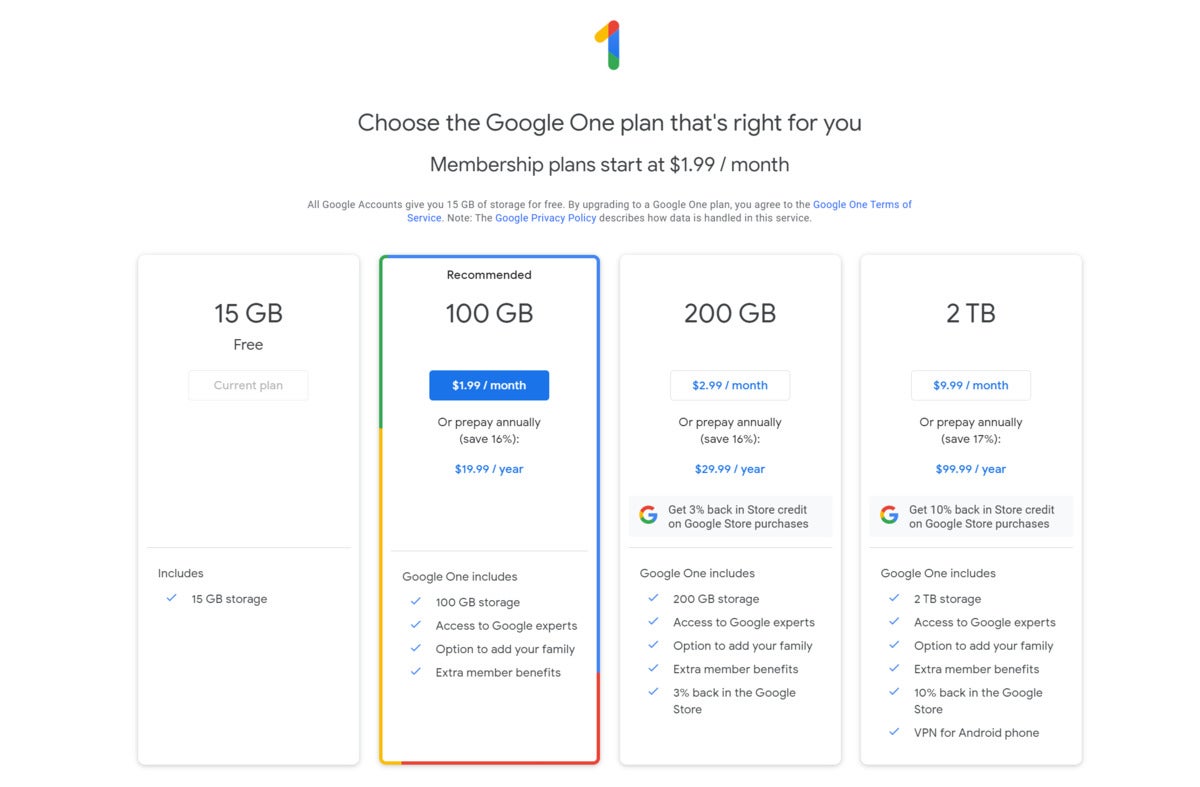Image resolution: width=1200 pixels, height=787 pixels.
Task: Pick the $19.99 / year prepay link
Action: 489,469
